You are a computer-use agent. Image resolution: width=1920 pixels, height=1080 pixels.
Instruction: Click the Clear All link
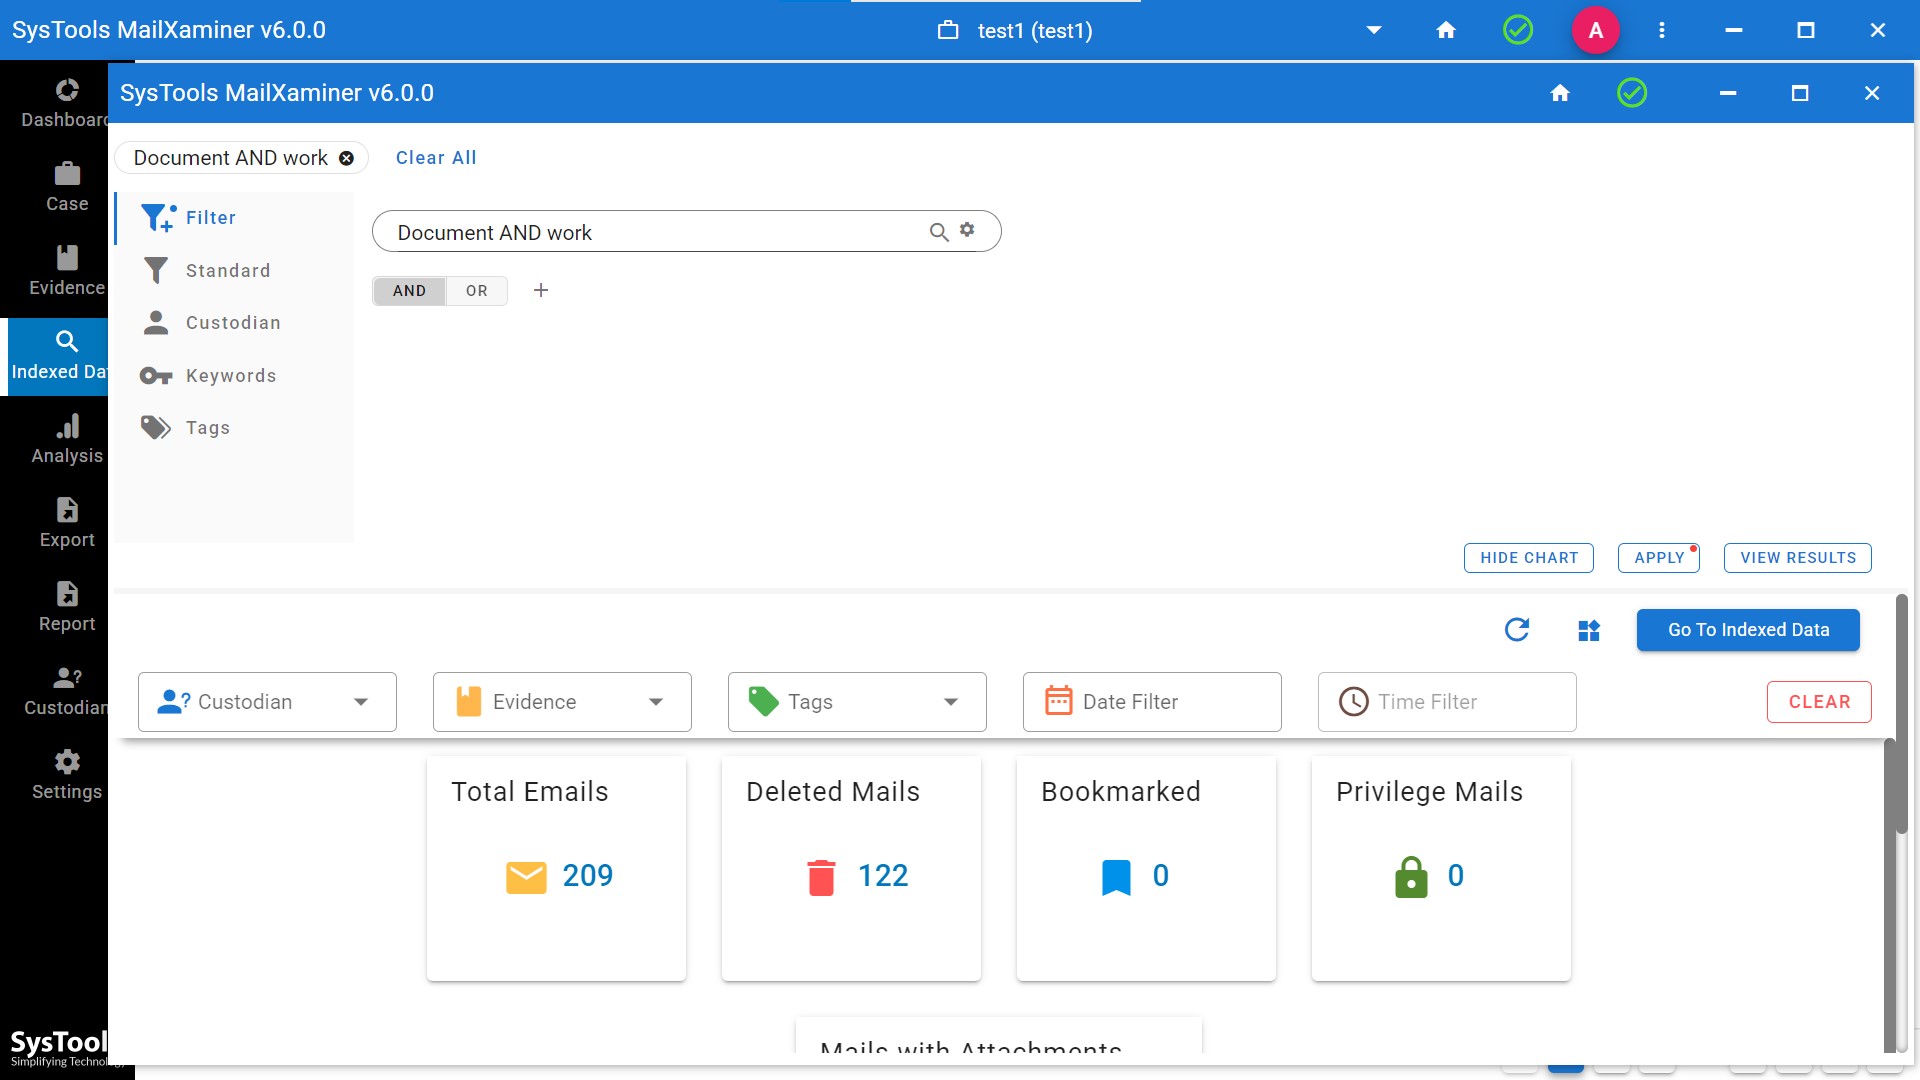click(436, 158)
